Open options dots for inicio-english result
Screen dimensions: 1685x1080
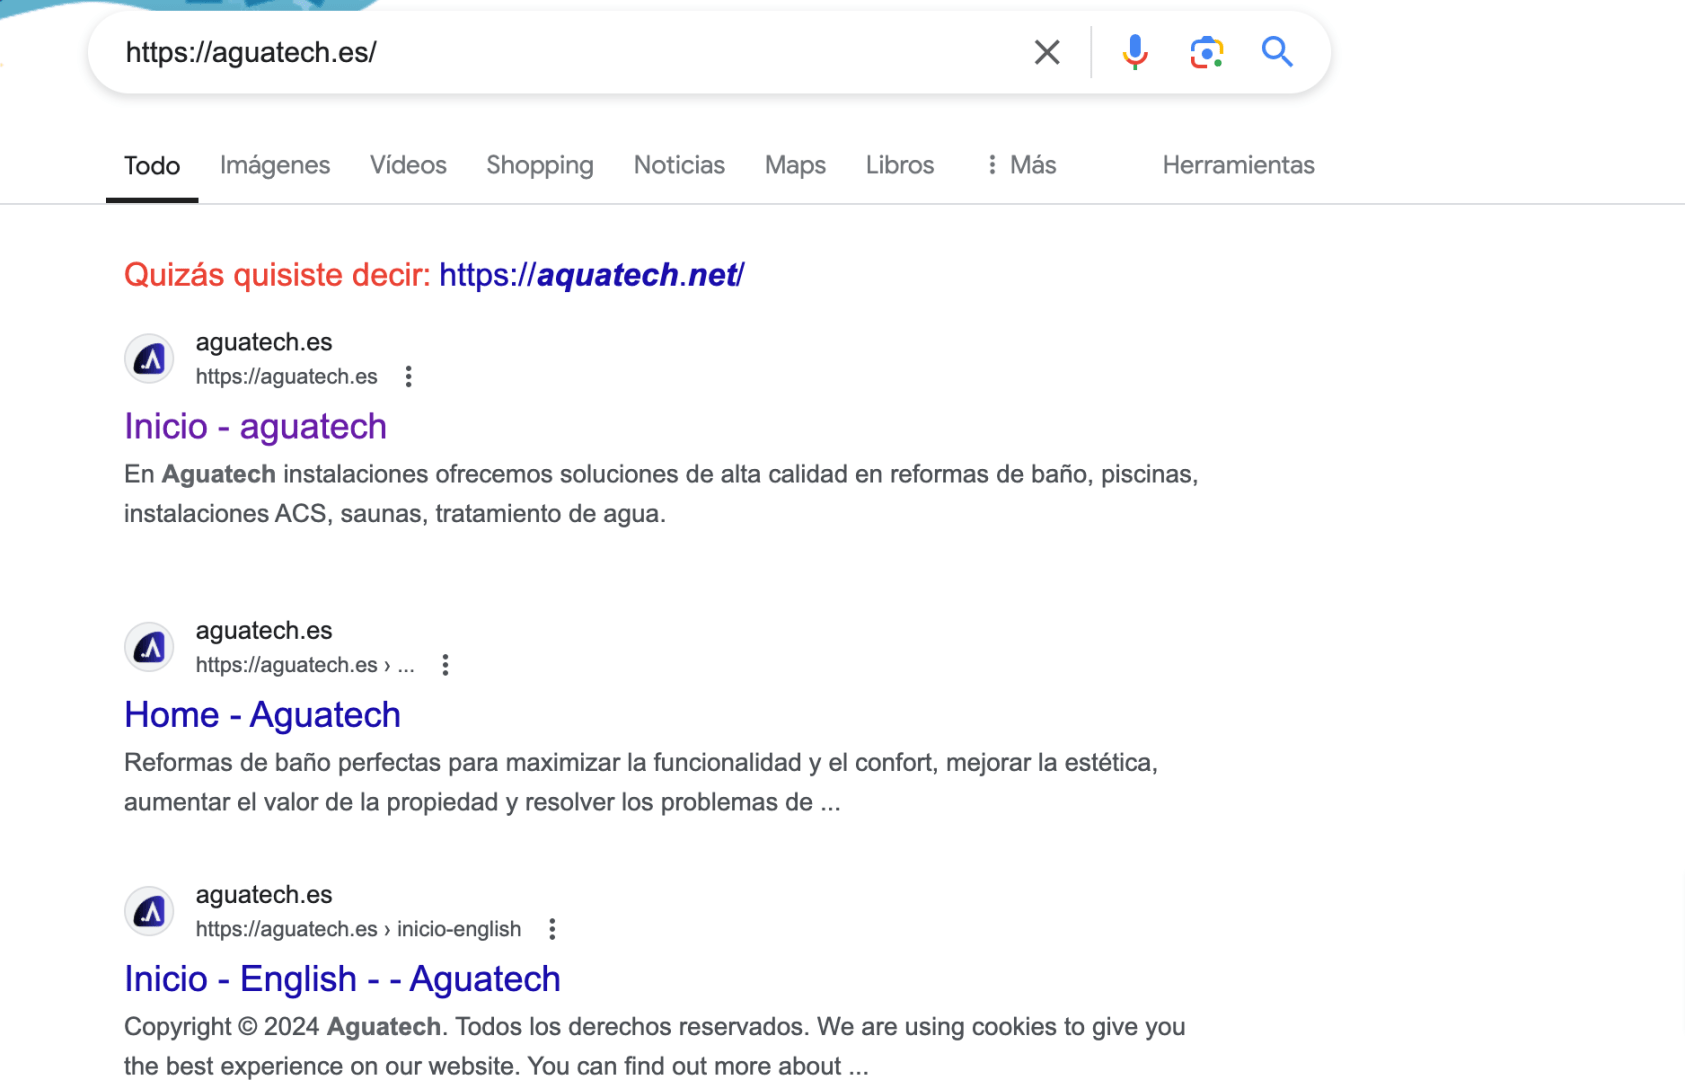point(552,929)
